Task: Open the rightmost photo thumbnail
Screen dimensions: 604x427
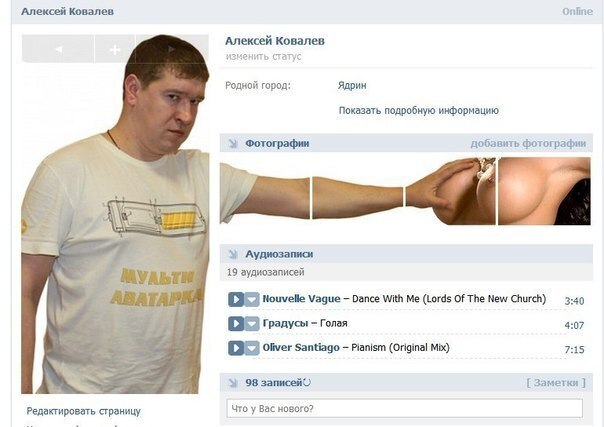Action: 544,191
